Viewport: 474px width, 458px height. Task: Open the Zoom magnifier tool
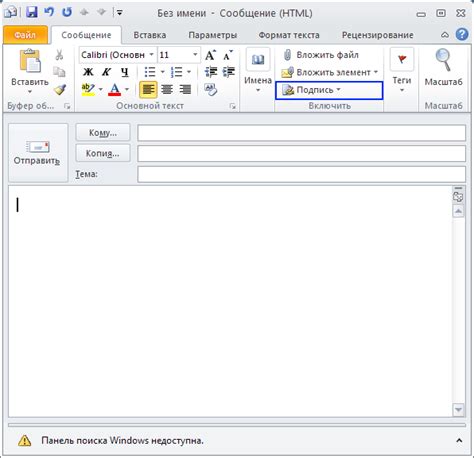click(x=443, y=67)
